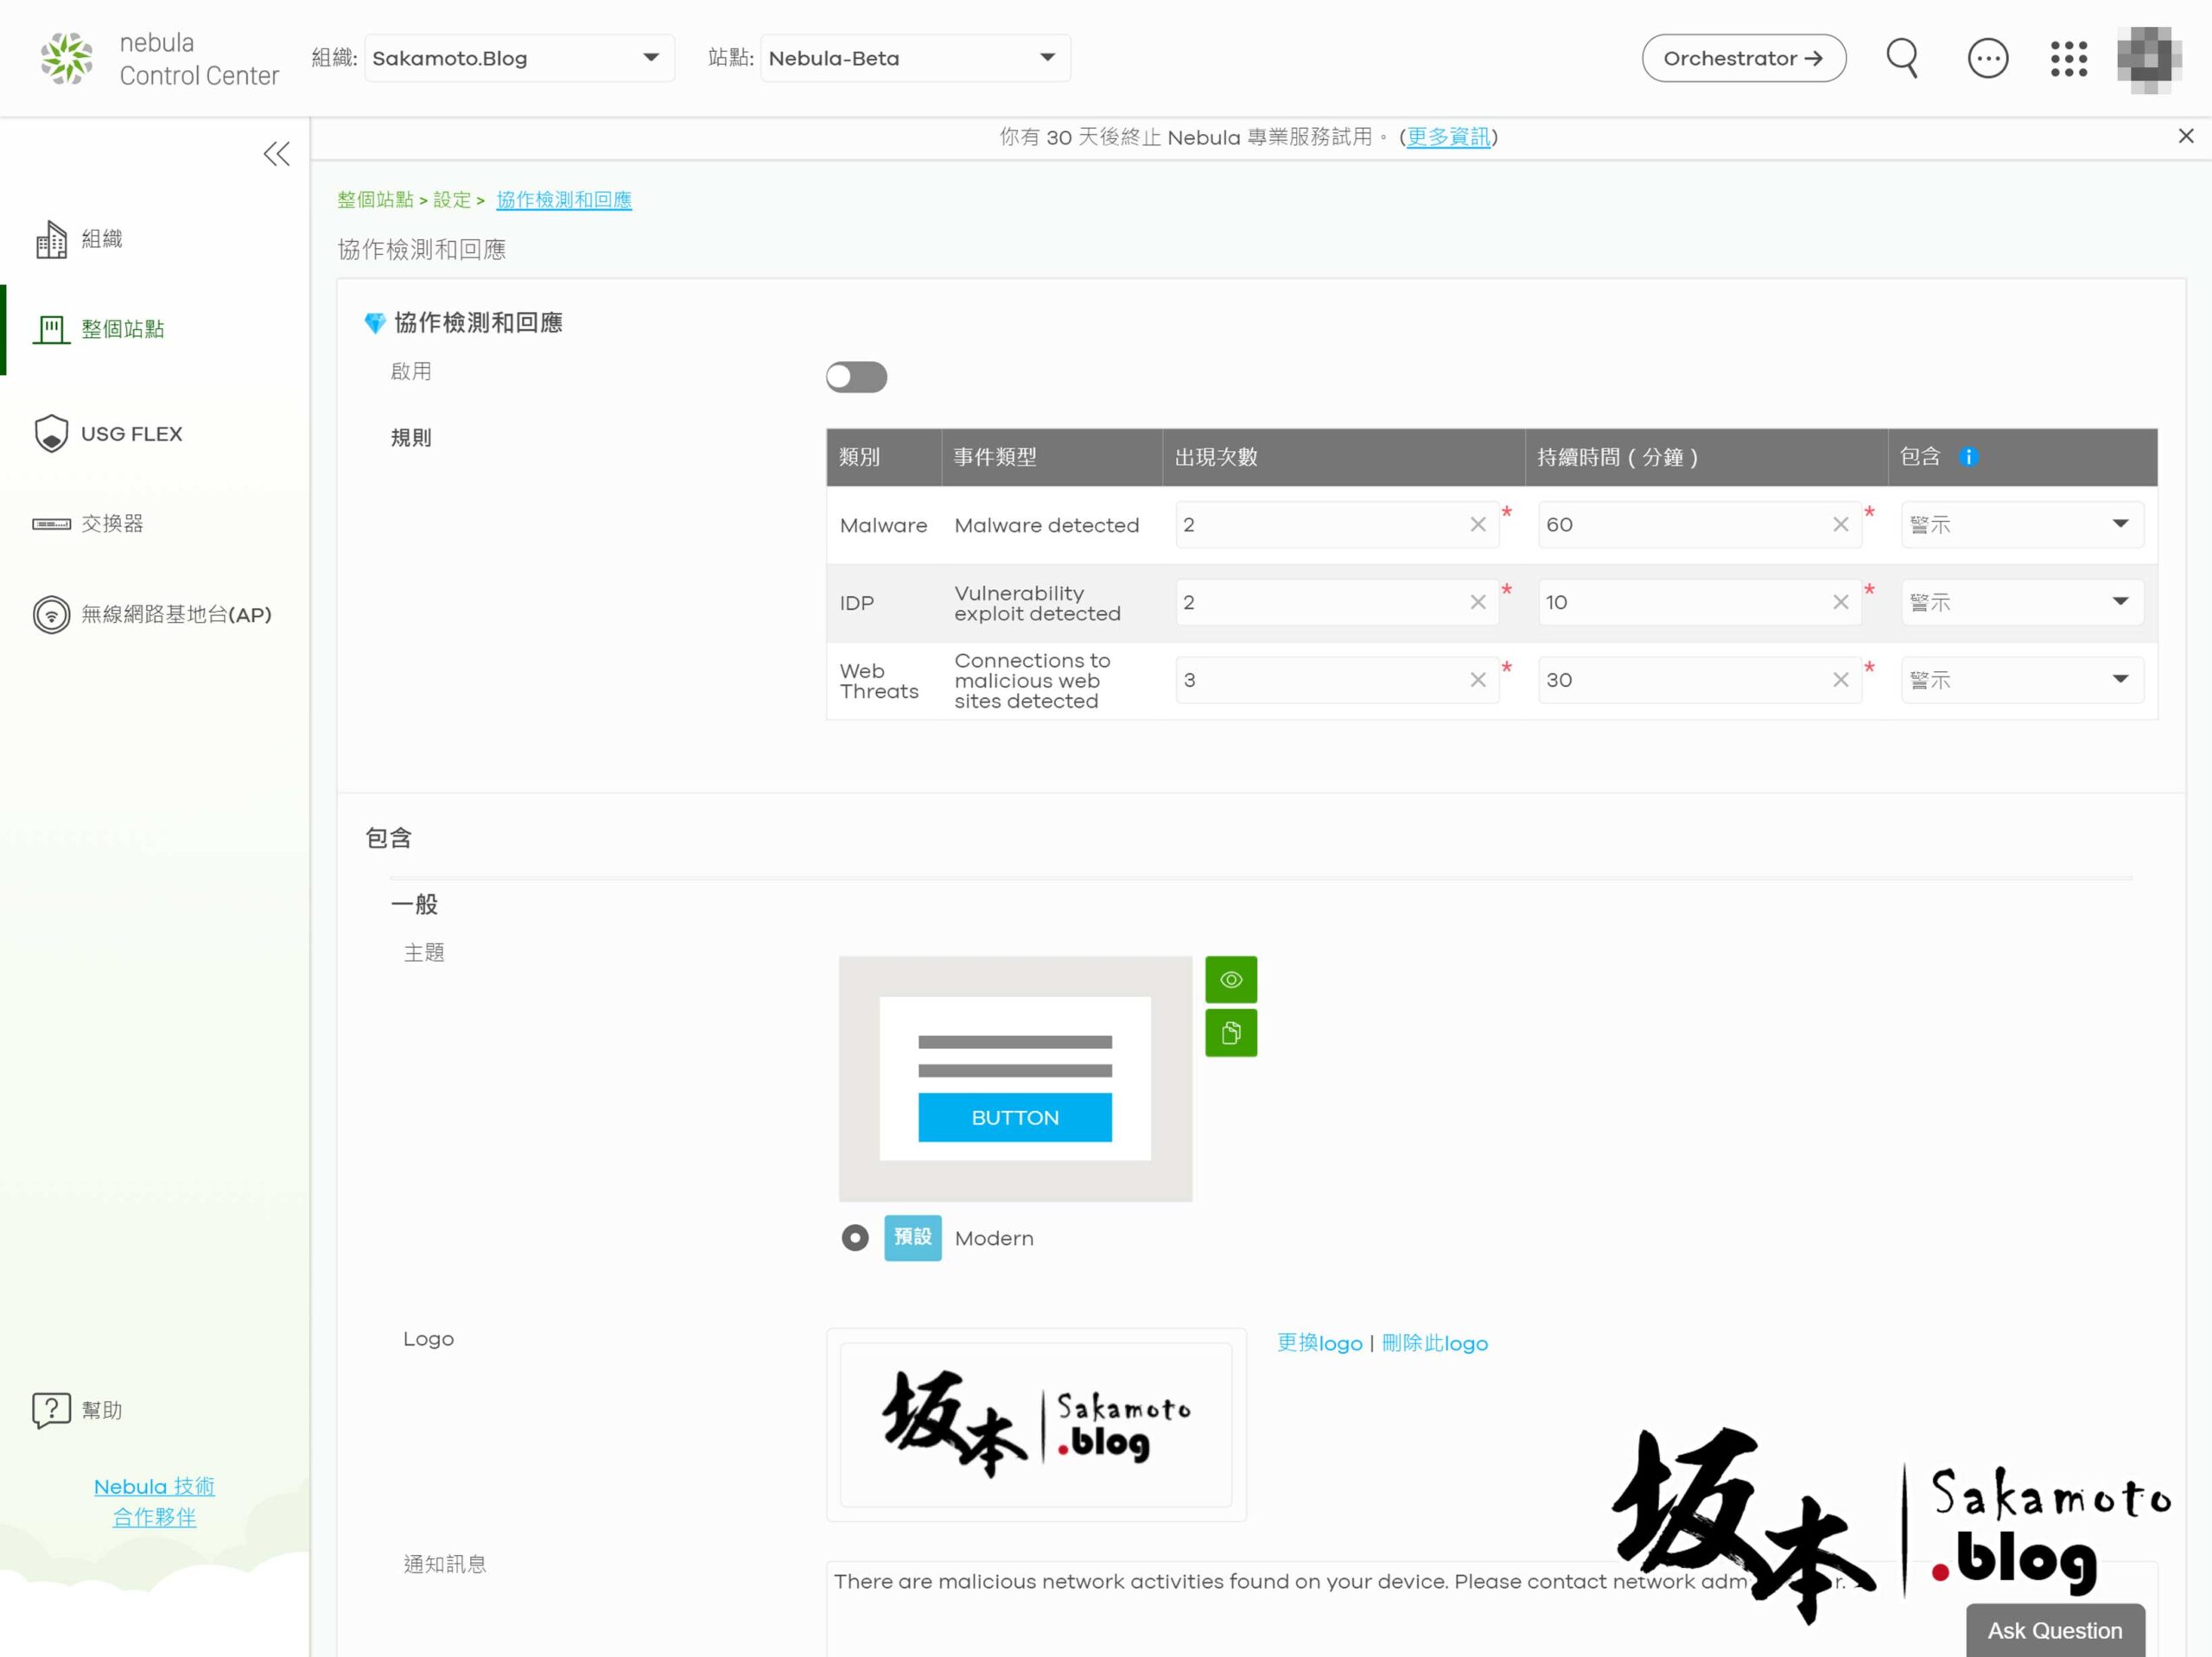Expand the IDP rule 警示 dropdown
The height and width of the screenshot is (1657, 2212).
tap(2021, 602)
